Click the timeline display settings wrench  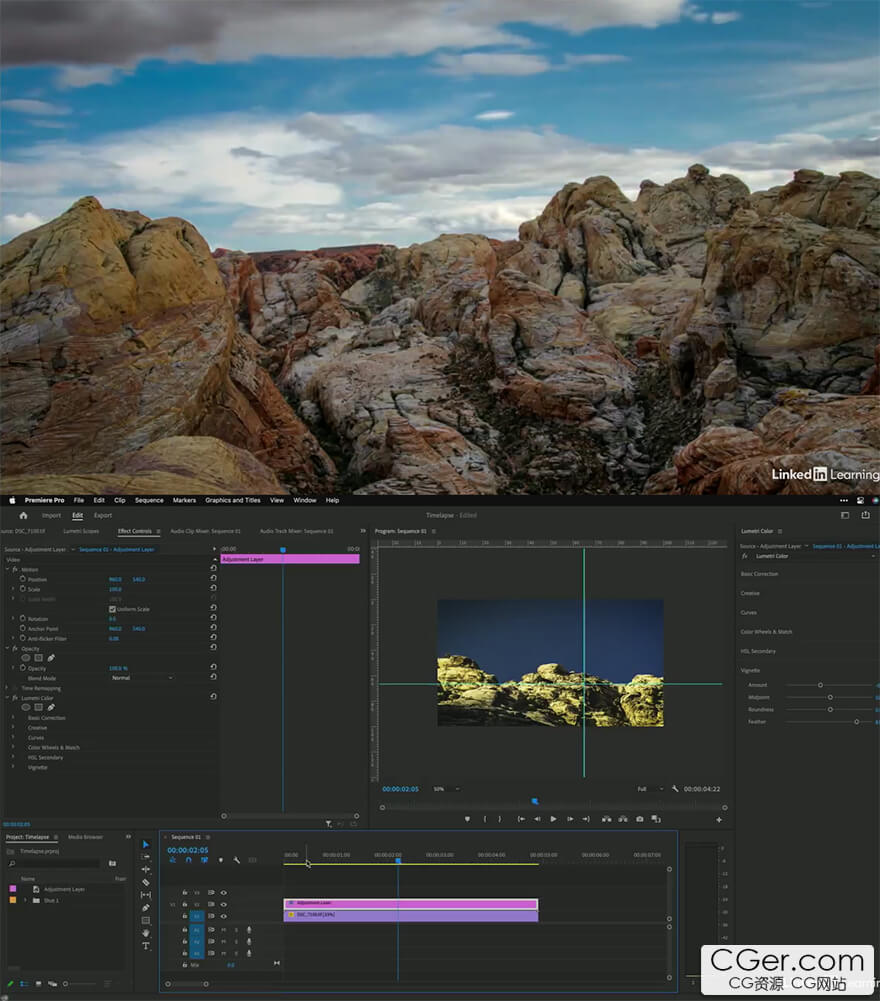[x=236, y=861]
